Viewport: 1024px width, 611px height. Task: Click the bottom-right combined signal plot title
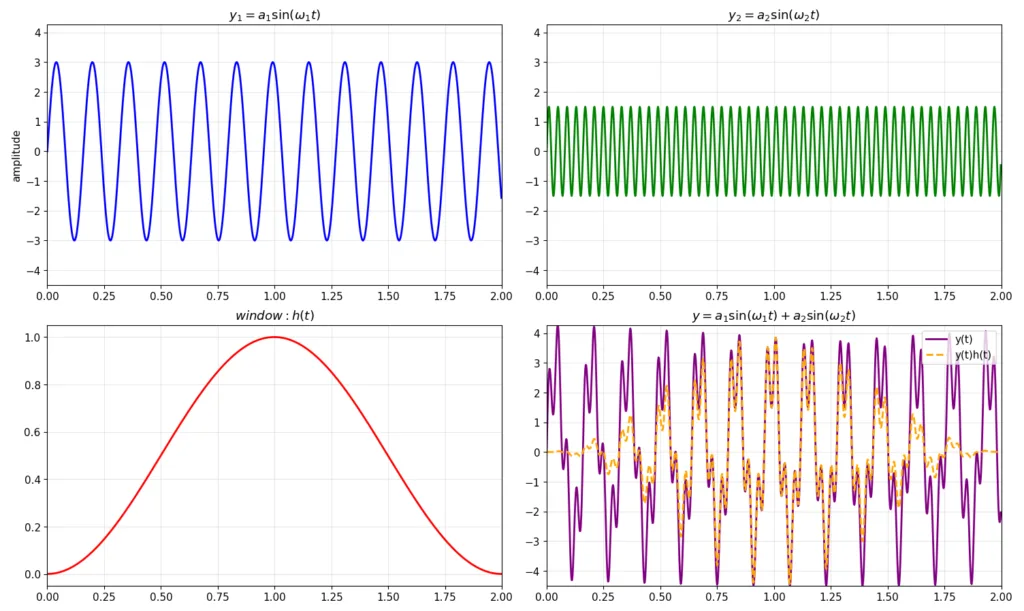pos(774,316)
